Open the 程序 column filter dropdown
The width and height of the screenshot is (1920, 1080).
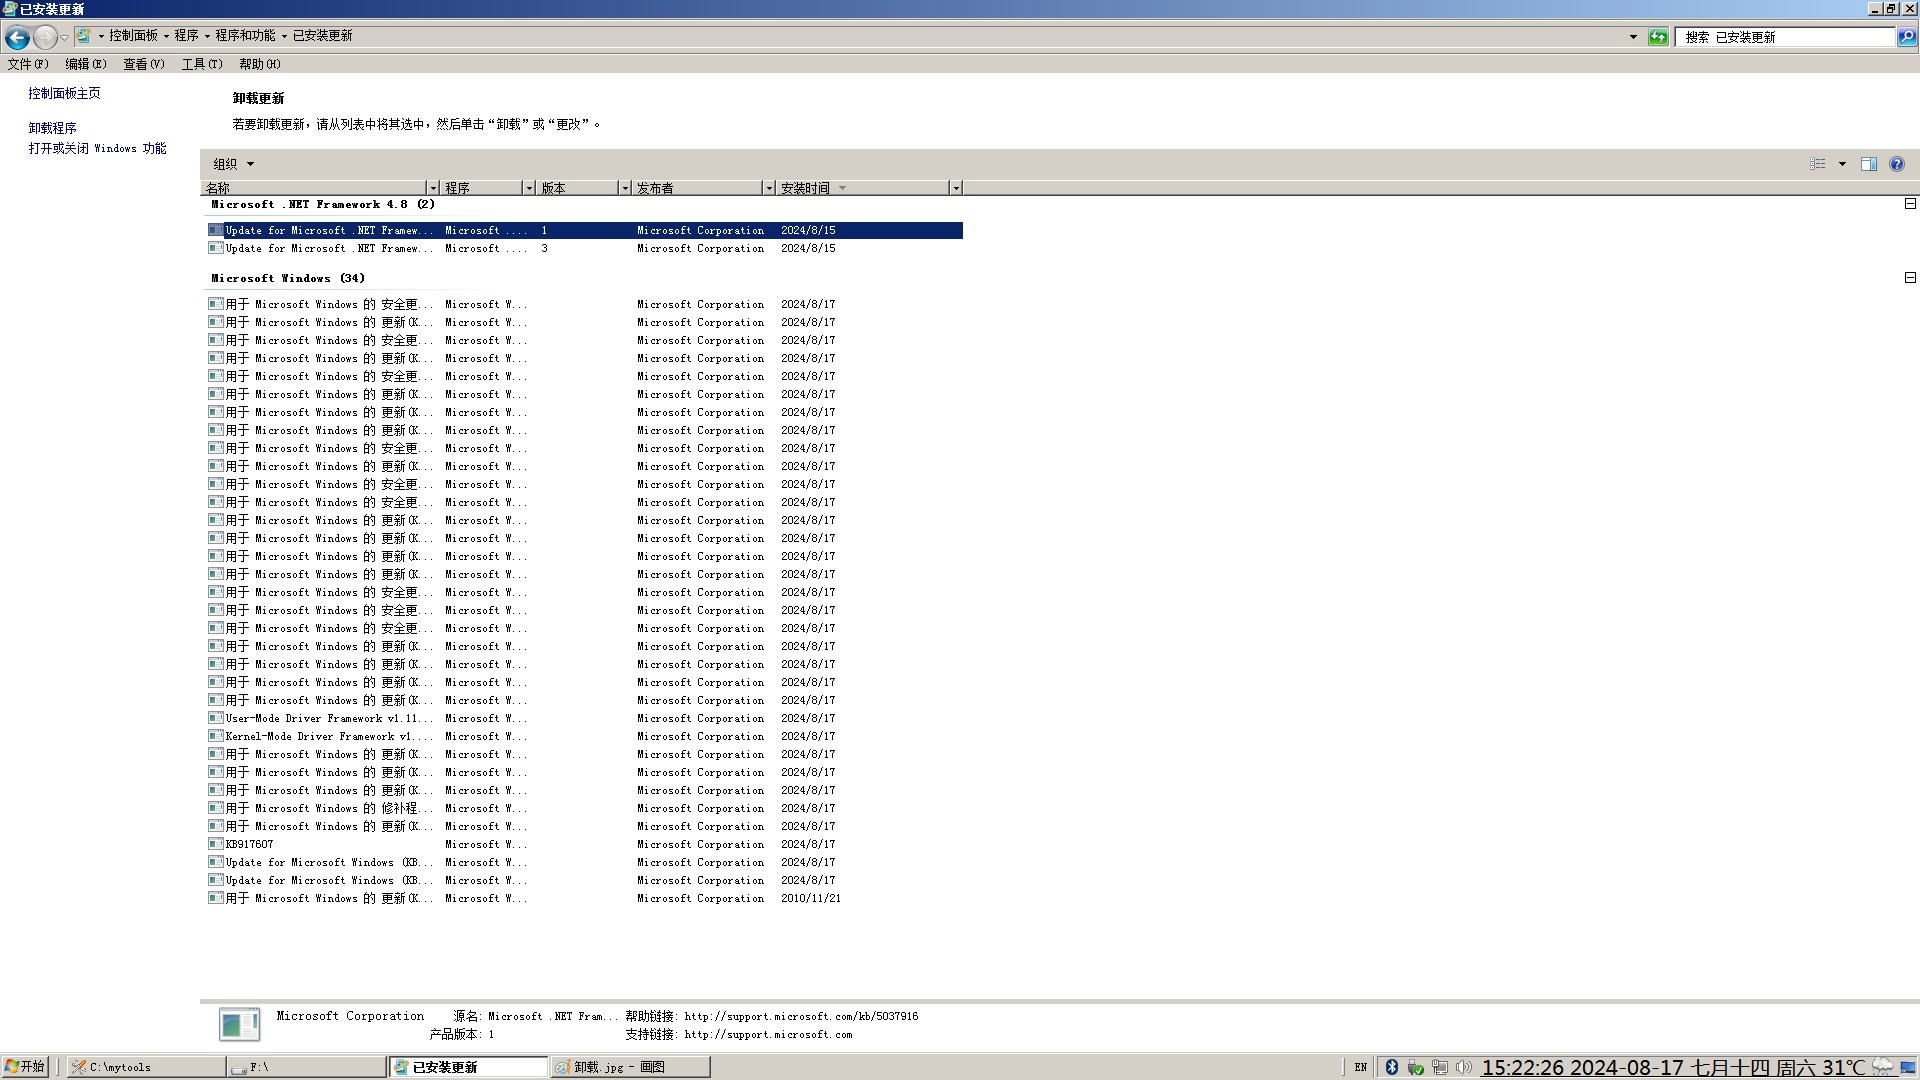(529, 188)
